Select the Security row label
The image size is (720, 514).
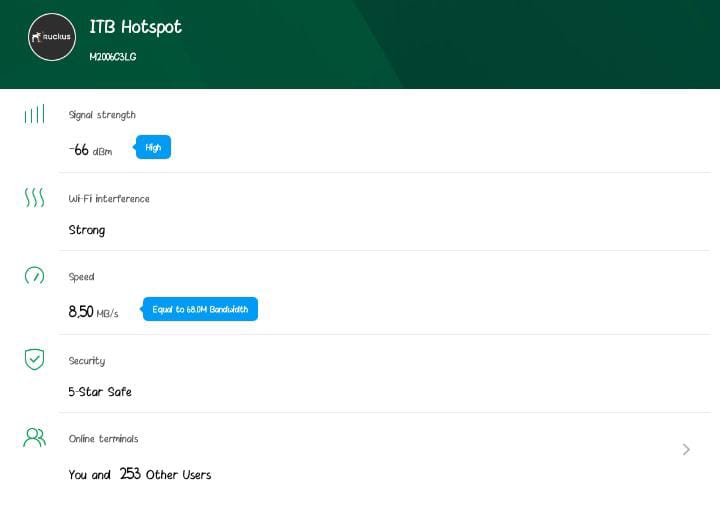[x=87, y=361]
